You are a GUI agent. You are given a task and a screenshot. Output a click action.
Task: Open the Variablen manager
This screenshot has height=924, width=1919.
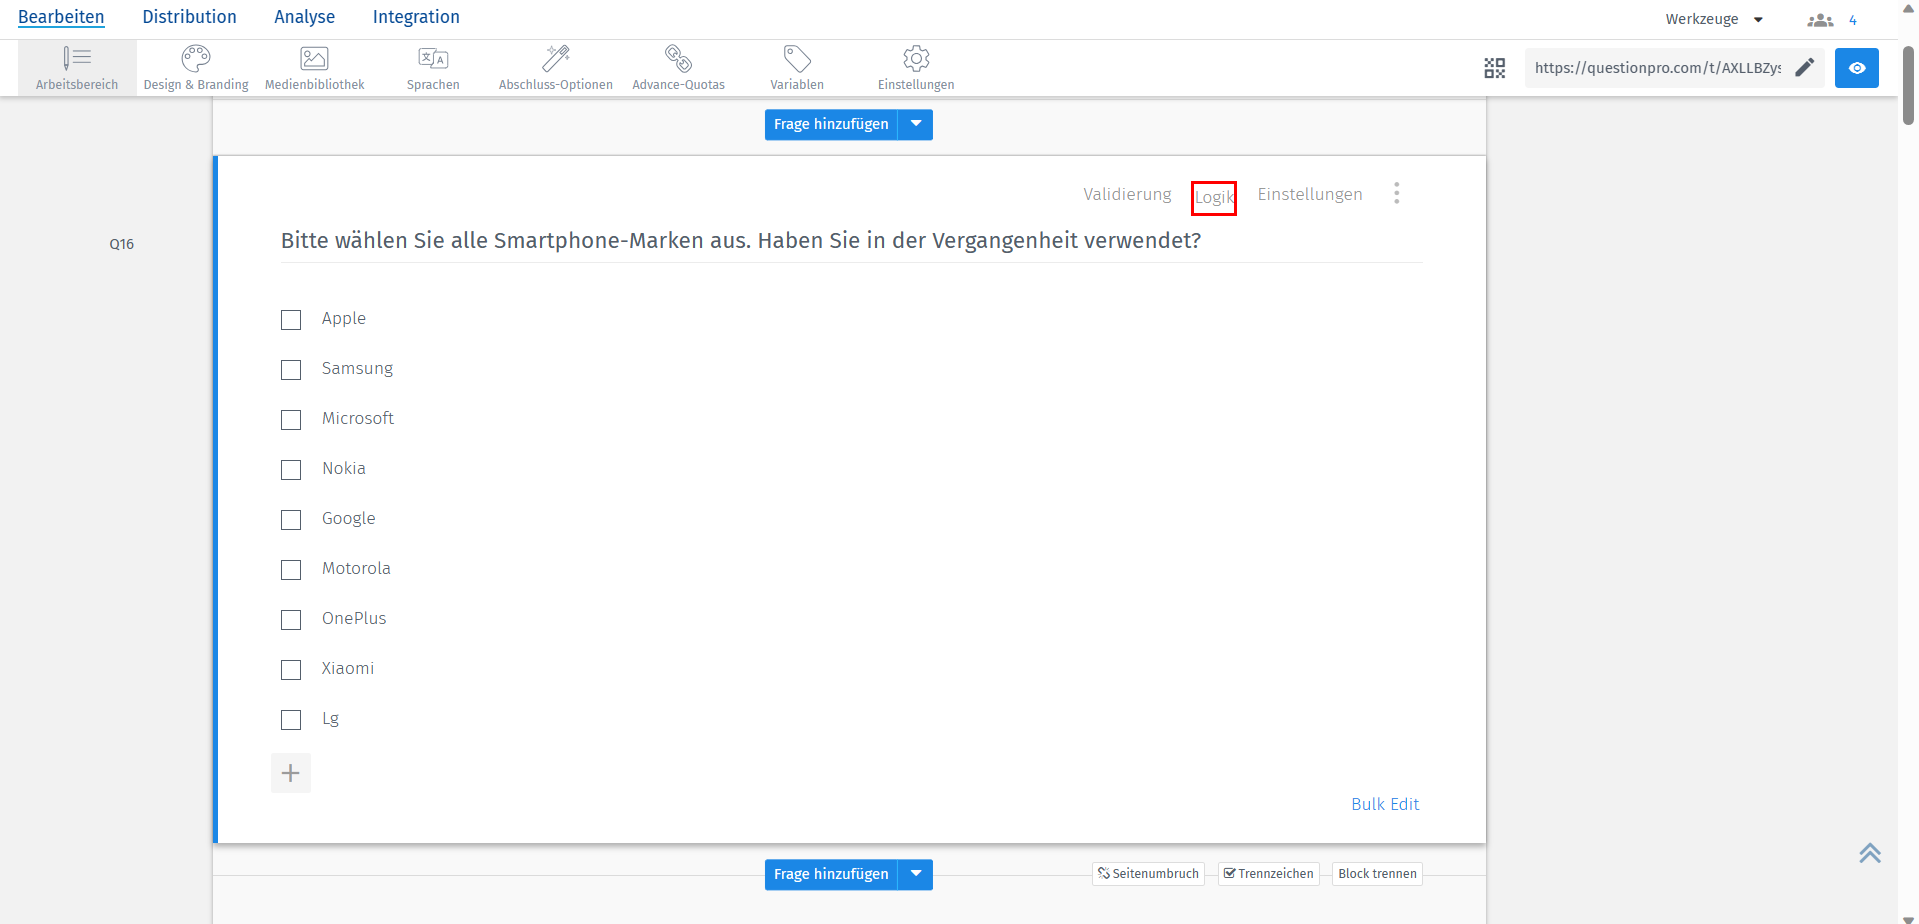(x=796, y=67)
